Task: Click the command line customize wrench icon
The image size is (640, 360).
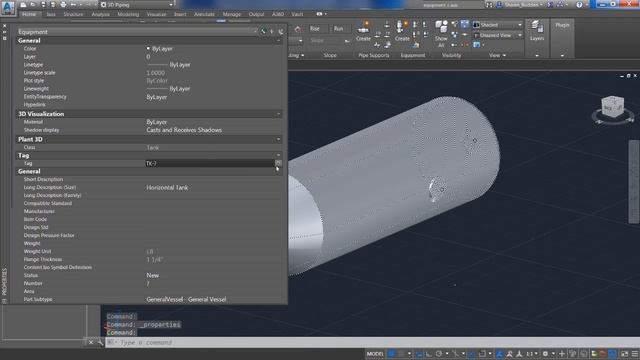Action: click(100, 342)
